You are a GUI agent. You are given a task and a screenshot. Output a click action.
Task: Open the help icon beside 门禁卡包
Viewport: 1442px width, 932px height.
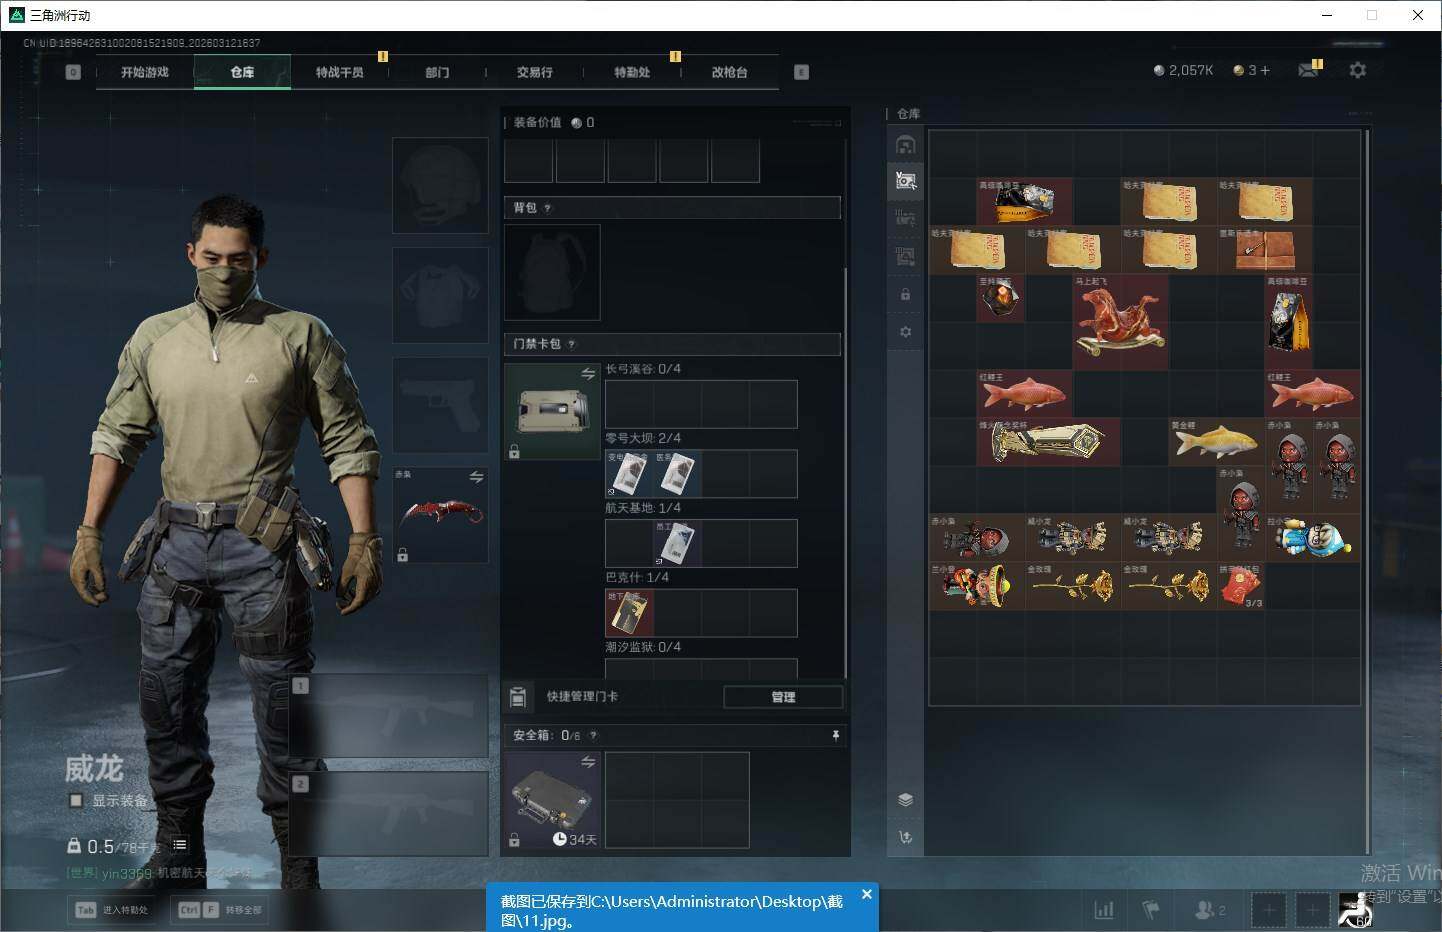coord(571,344)
